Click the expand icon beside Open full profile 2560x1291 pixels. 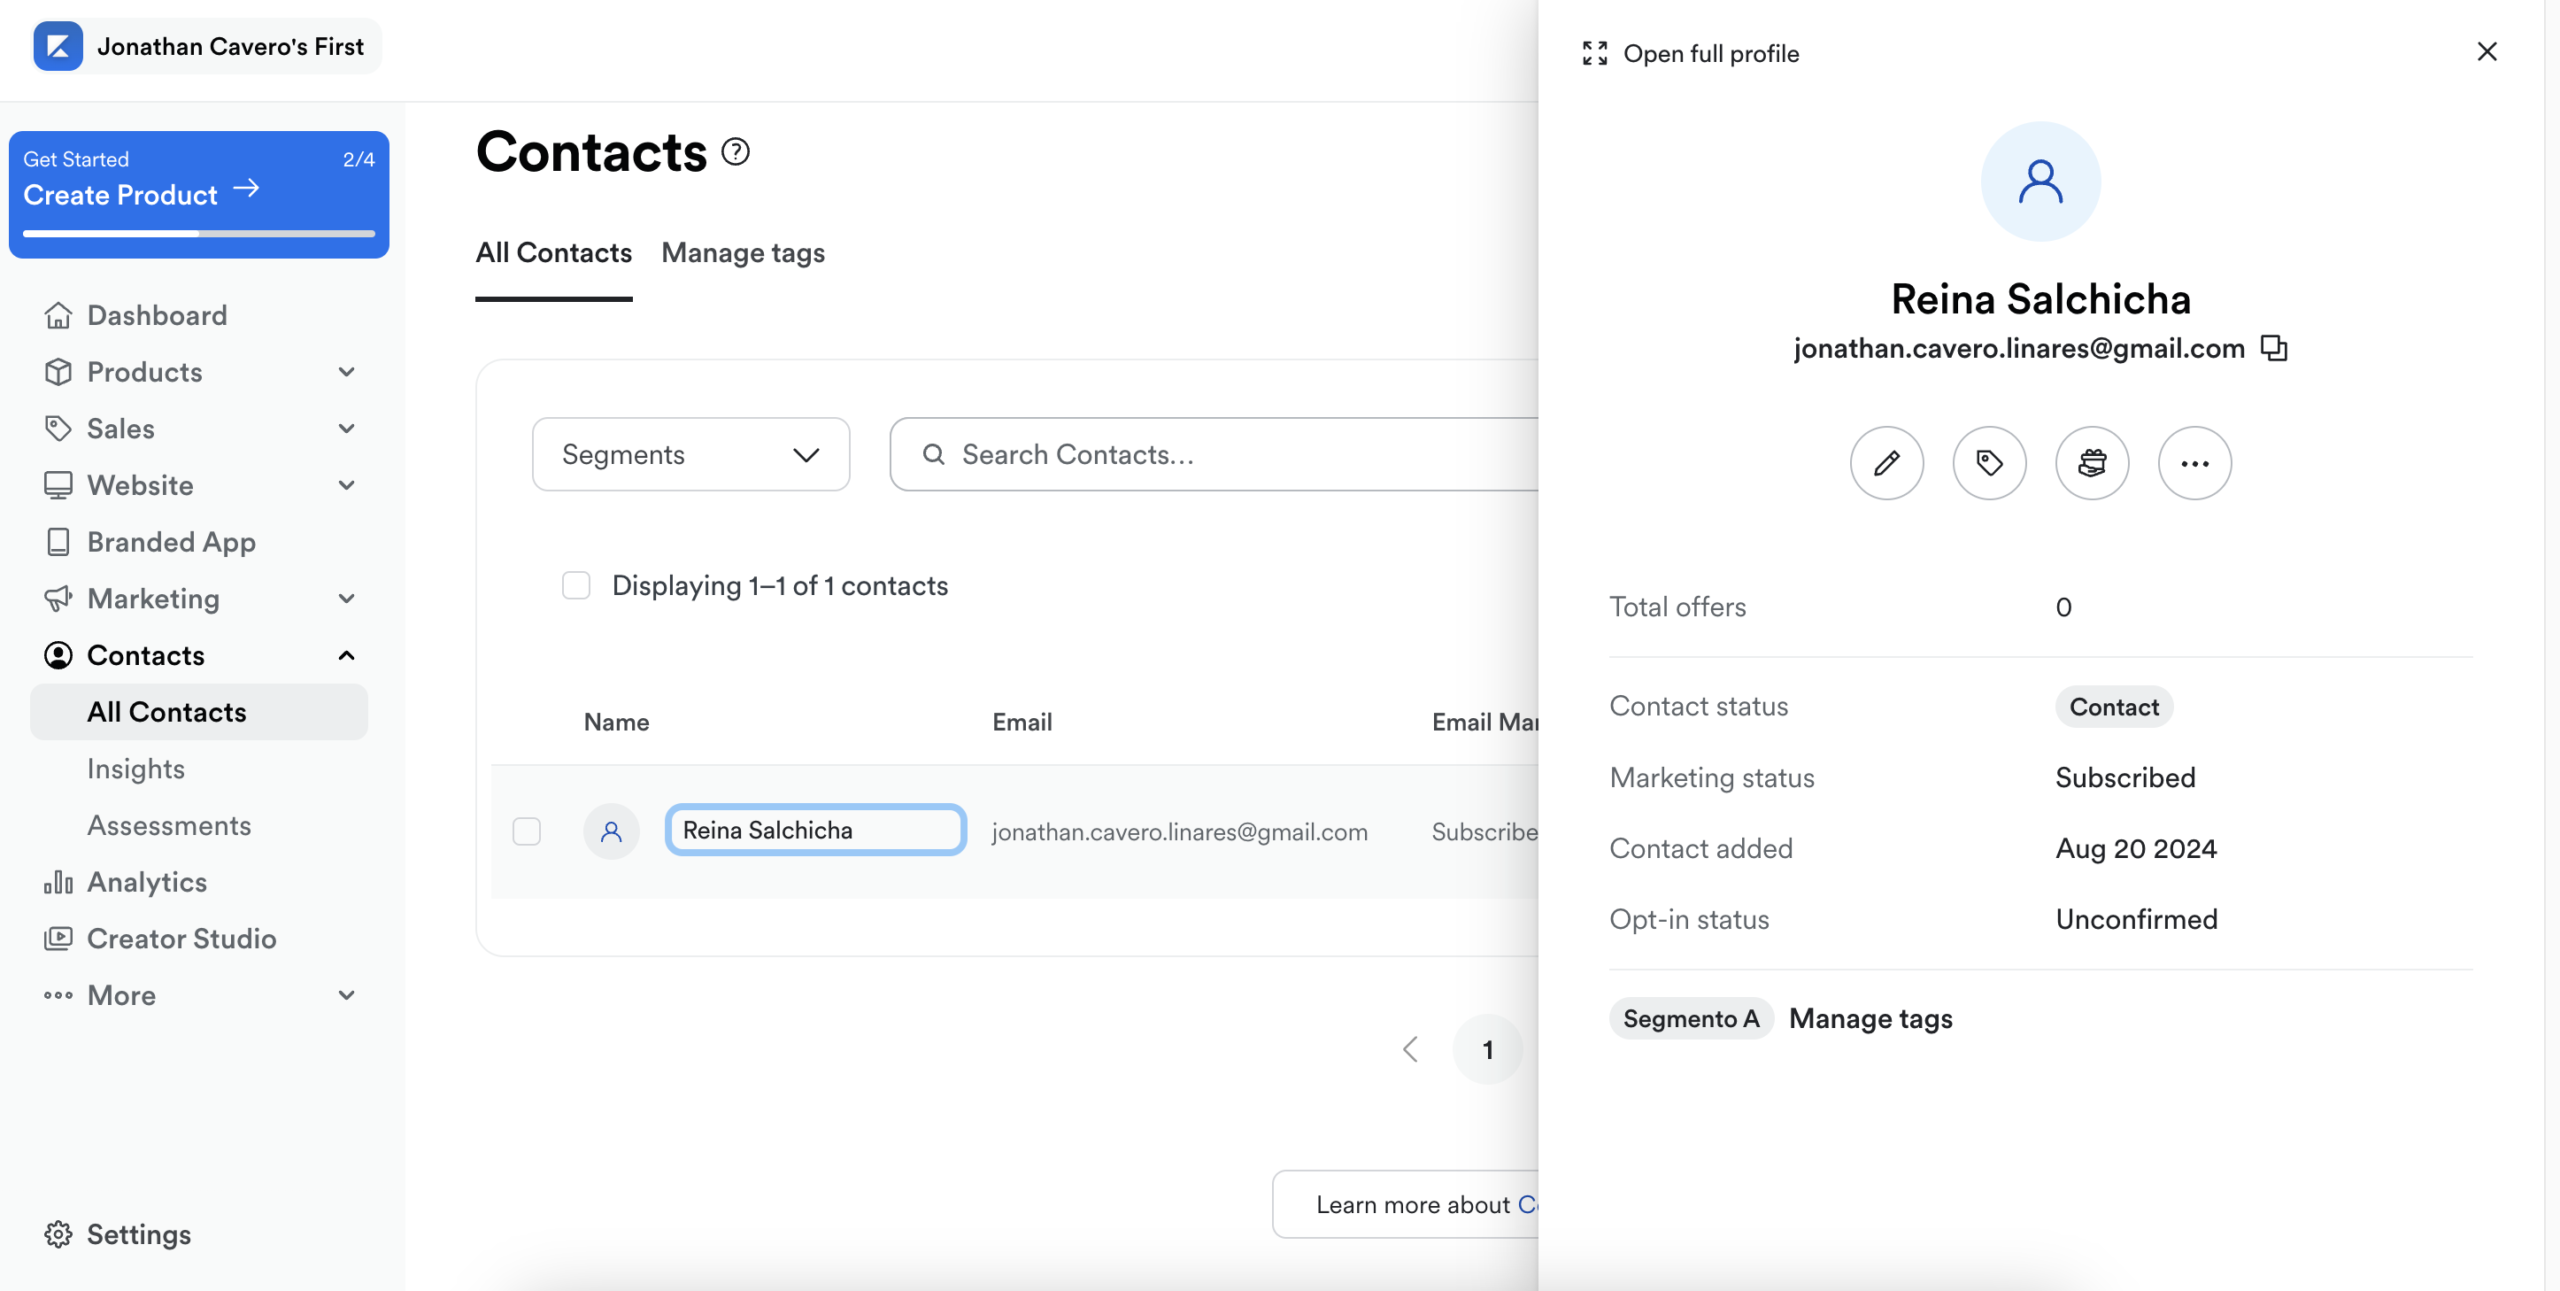coord(1595,54)
